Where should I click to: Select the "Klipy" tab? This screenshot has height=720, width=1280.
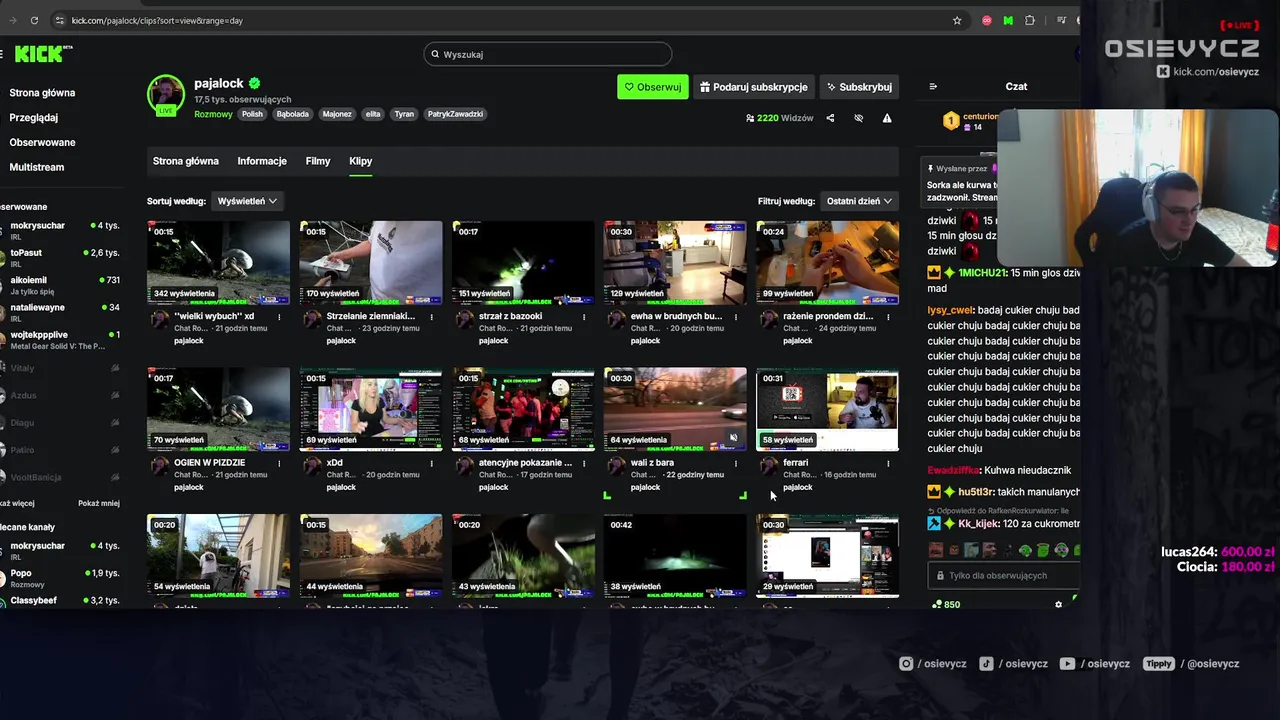tap(360, 161)
